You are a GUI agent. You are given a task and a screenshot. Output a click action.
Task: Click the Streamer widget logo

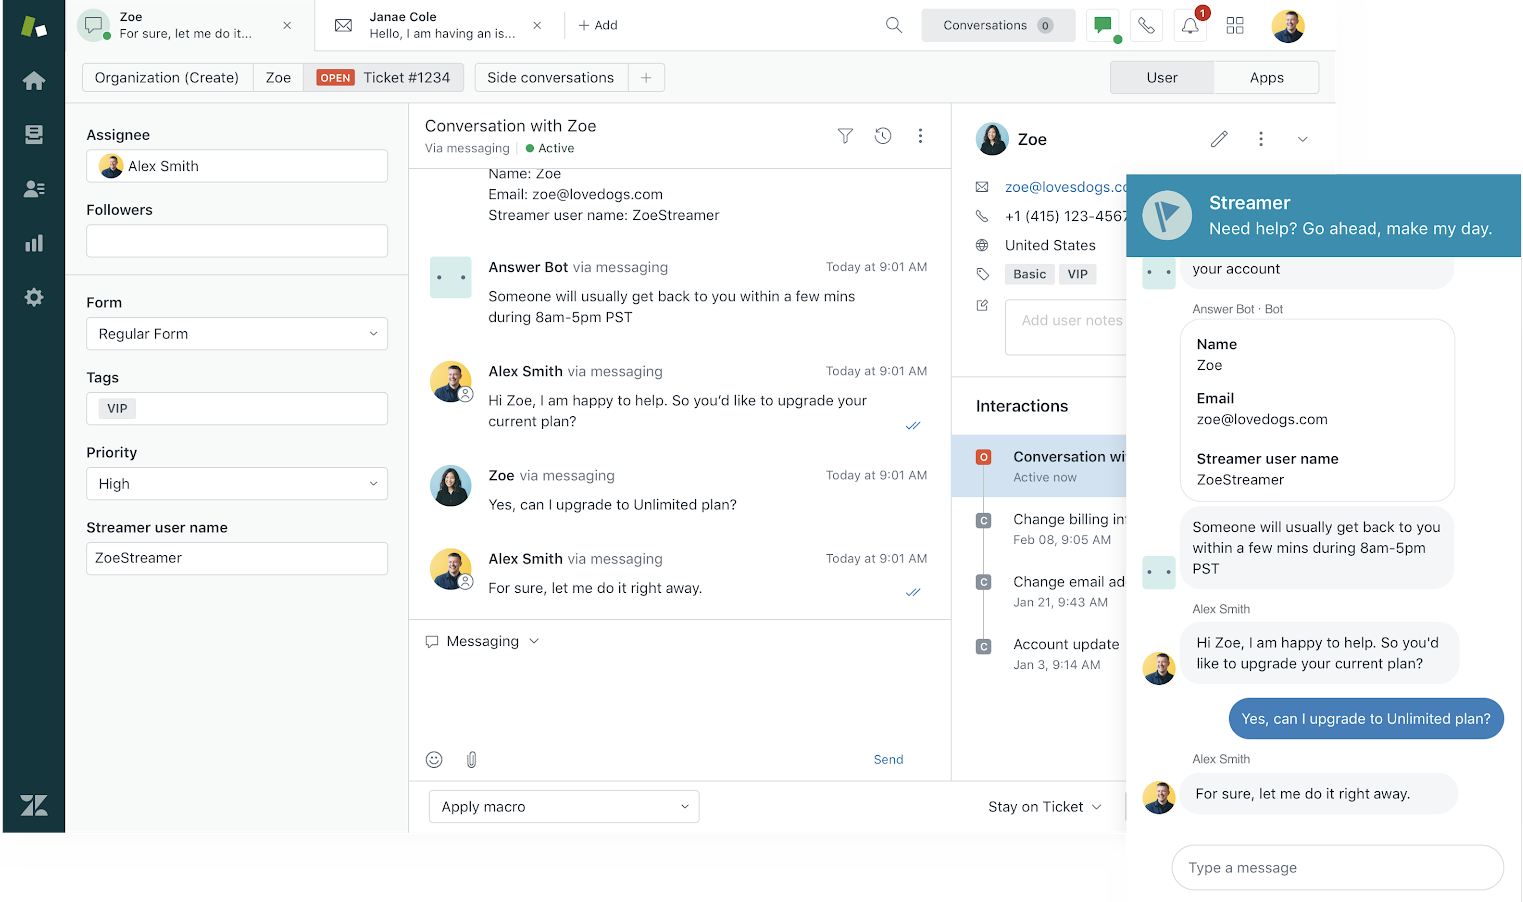click(1167, 215)
